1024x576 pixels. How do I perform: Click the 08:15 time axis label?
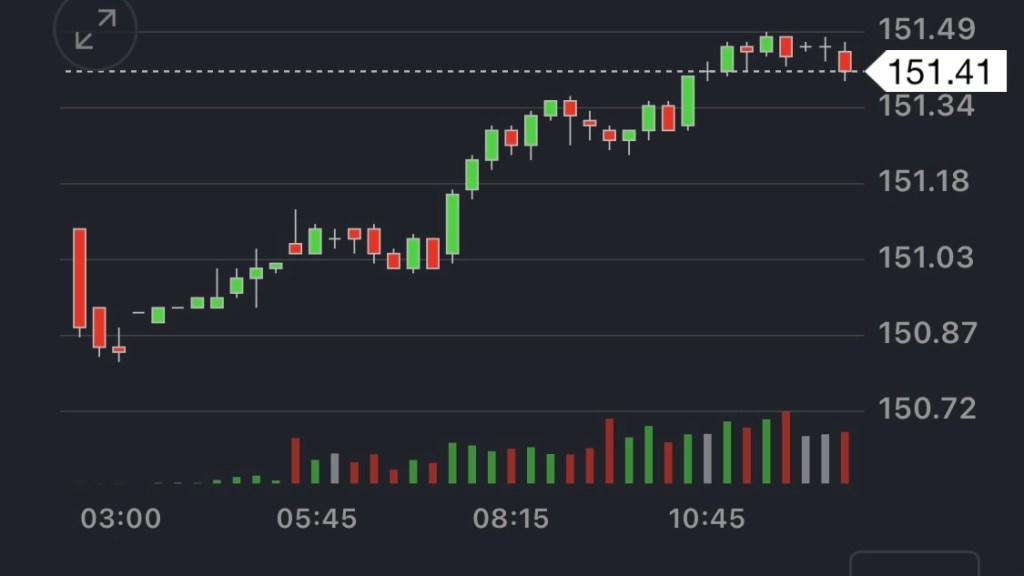coord(512,519)
